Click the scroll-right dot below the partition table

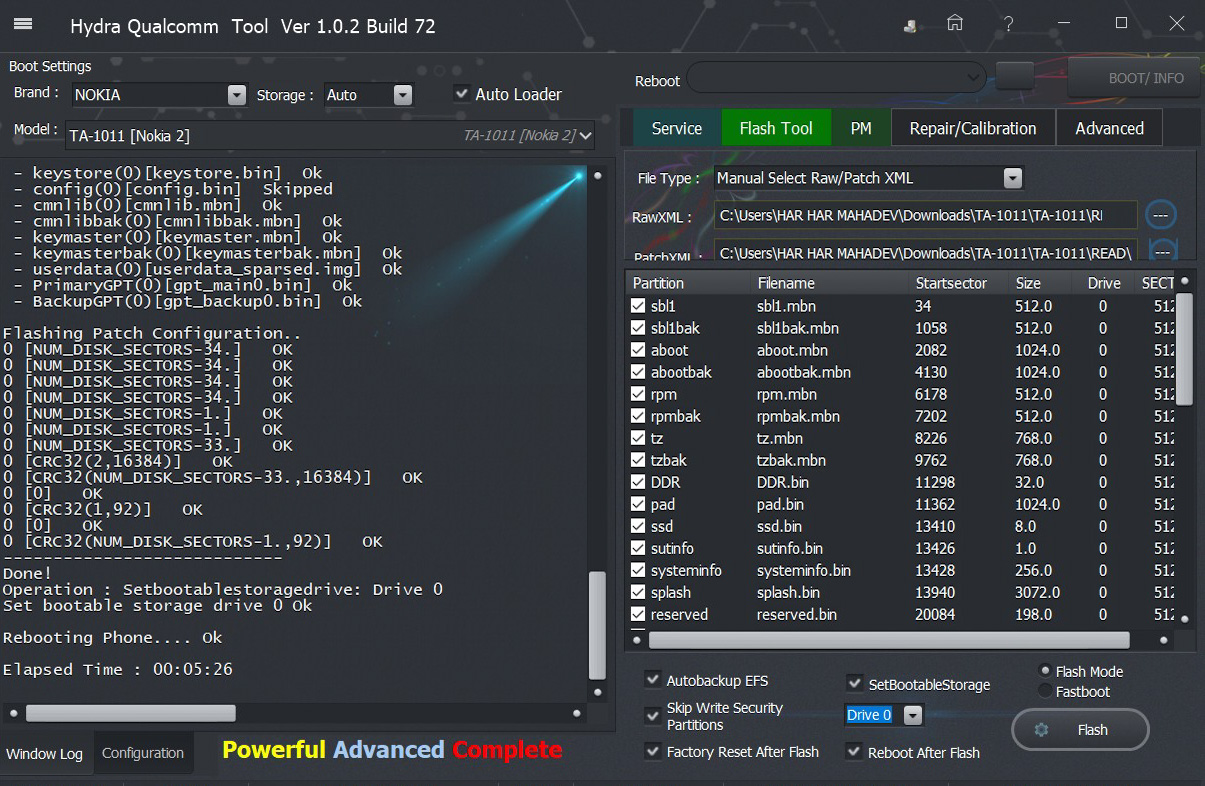point(1163,640)
